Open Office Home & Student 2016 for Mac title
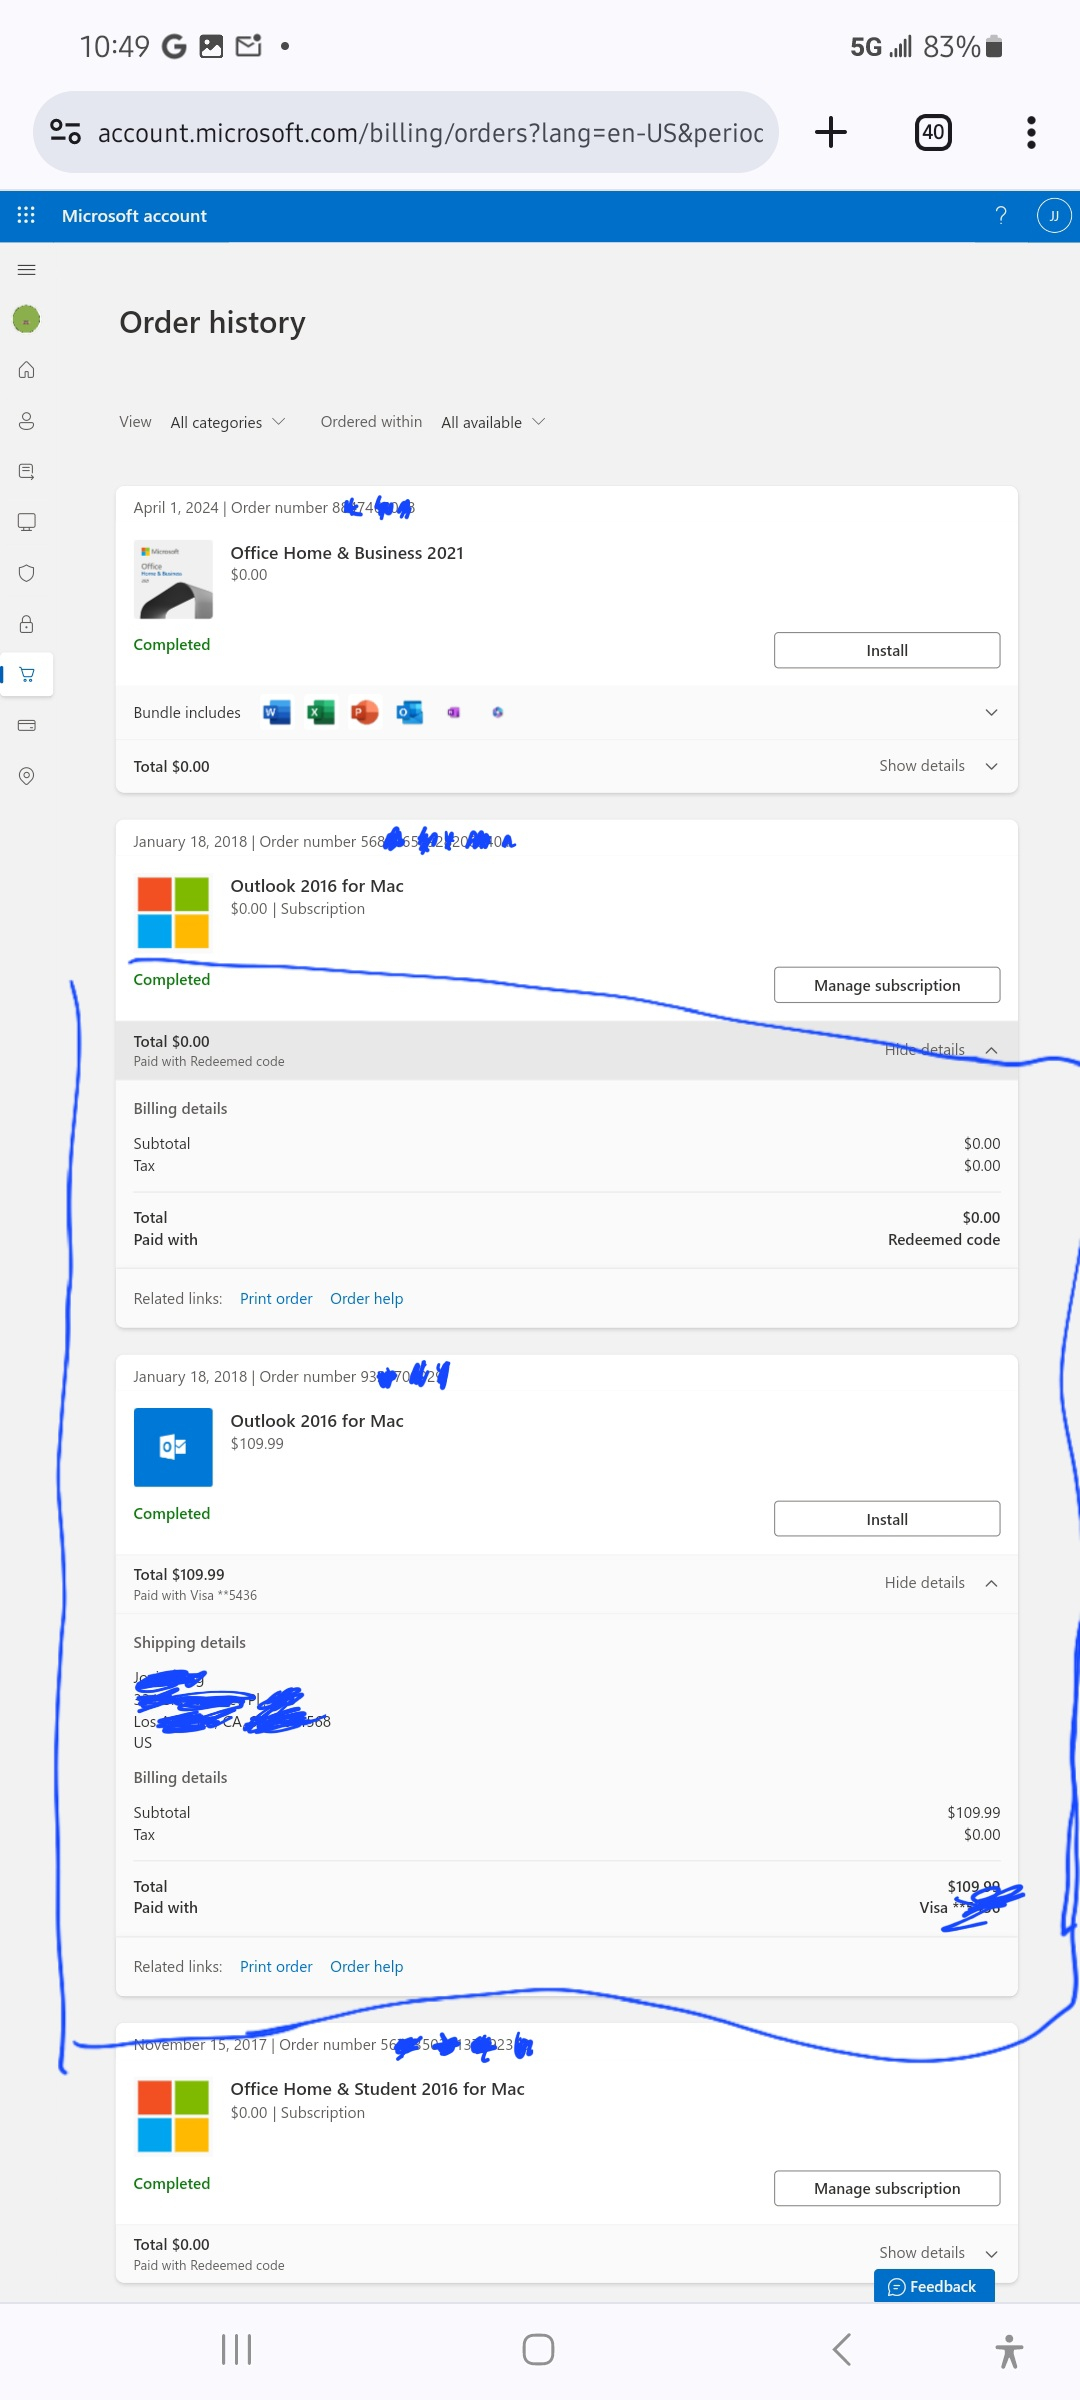This screenshot has width=1080, height=2400. (377, 2088)
